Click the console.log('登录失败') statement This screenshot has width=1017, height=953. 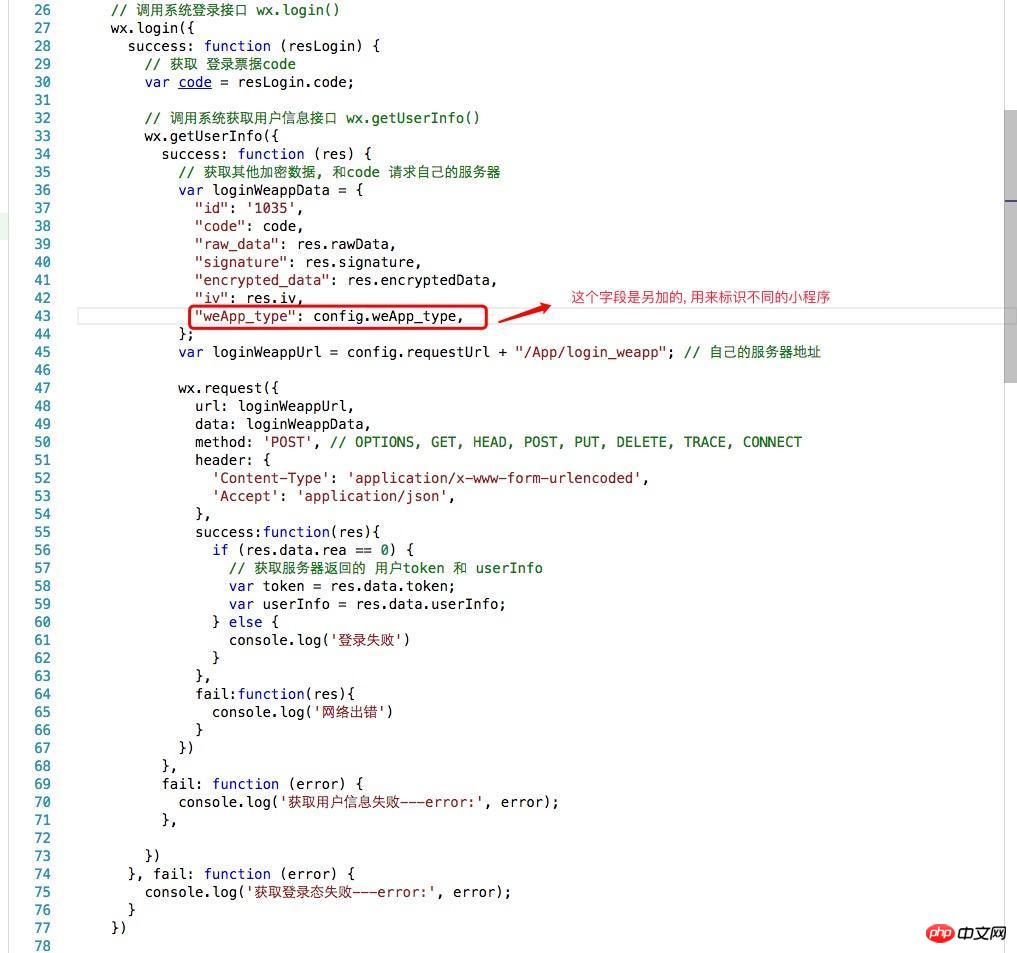point(319,640)
